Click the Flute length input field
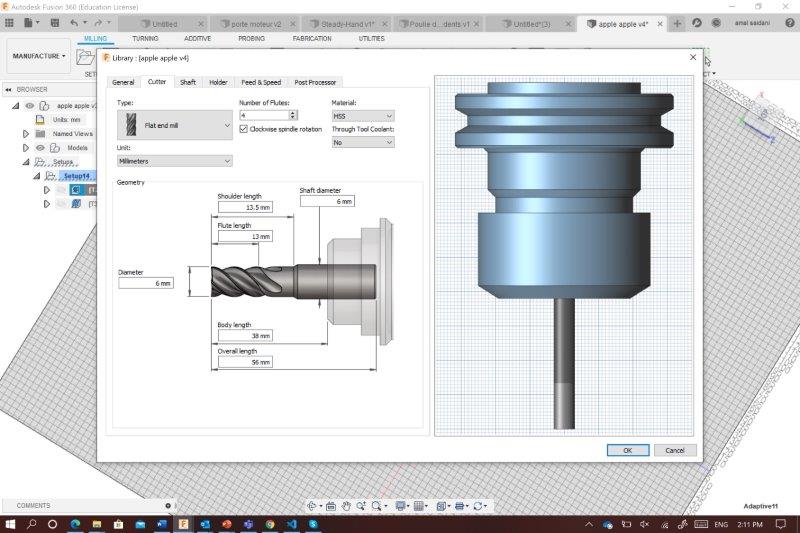 coord(245,236)
